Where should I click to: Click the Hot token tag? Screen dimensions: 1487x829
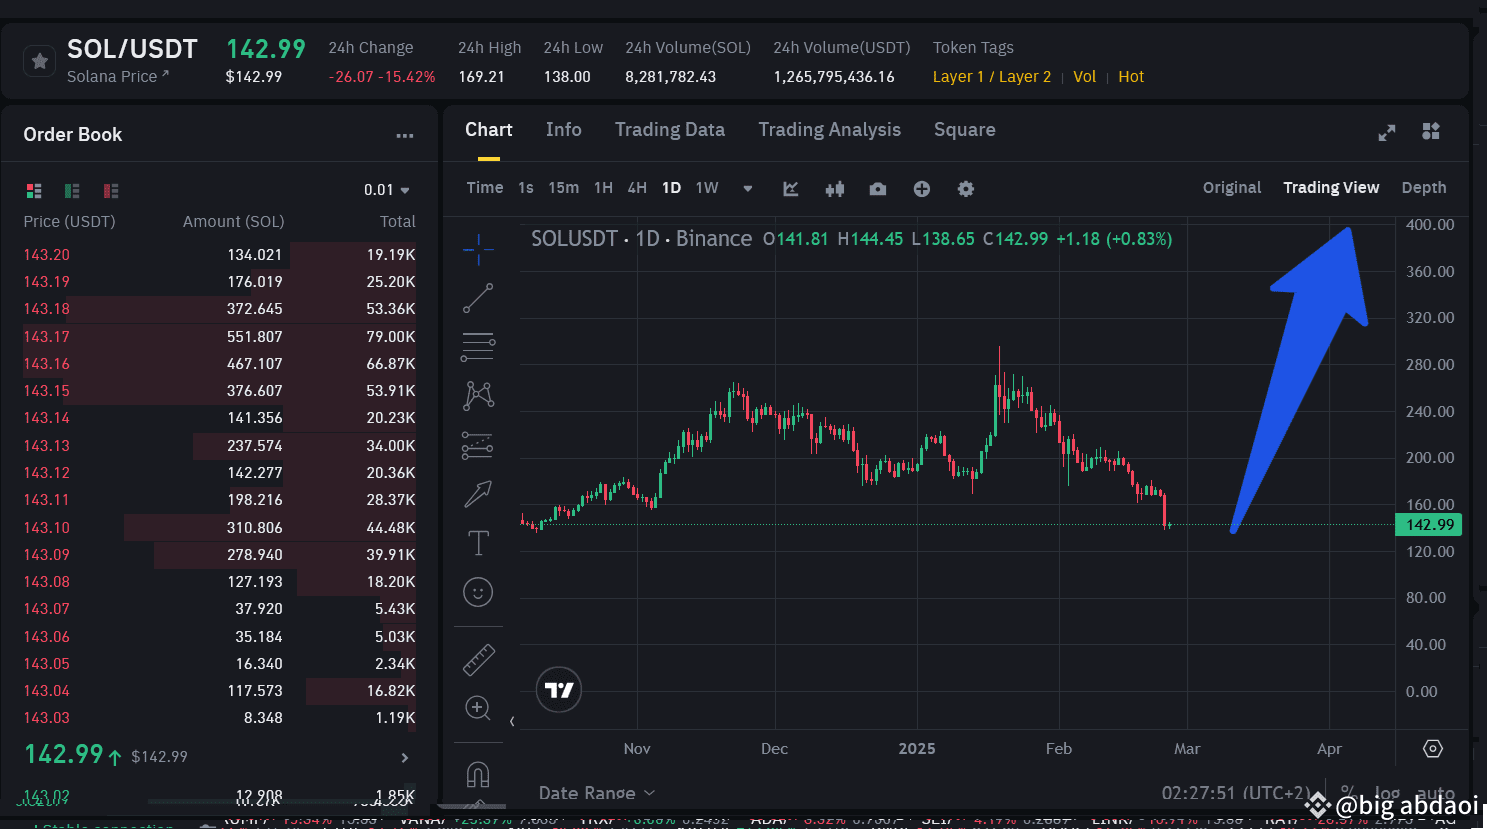tap(1131, 77)
